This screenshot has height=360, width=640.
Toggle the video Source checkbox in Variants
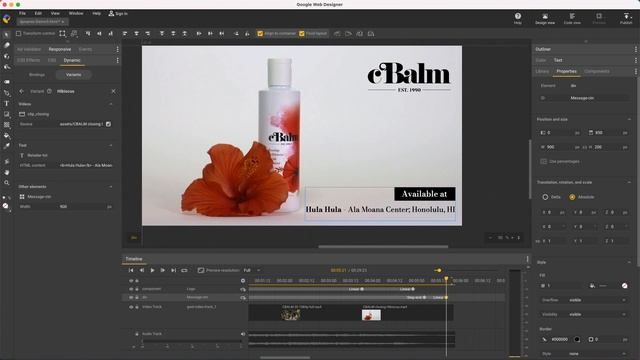[108, 124]
